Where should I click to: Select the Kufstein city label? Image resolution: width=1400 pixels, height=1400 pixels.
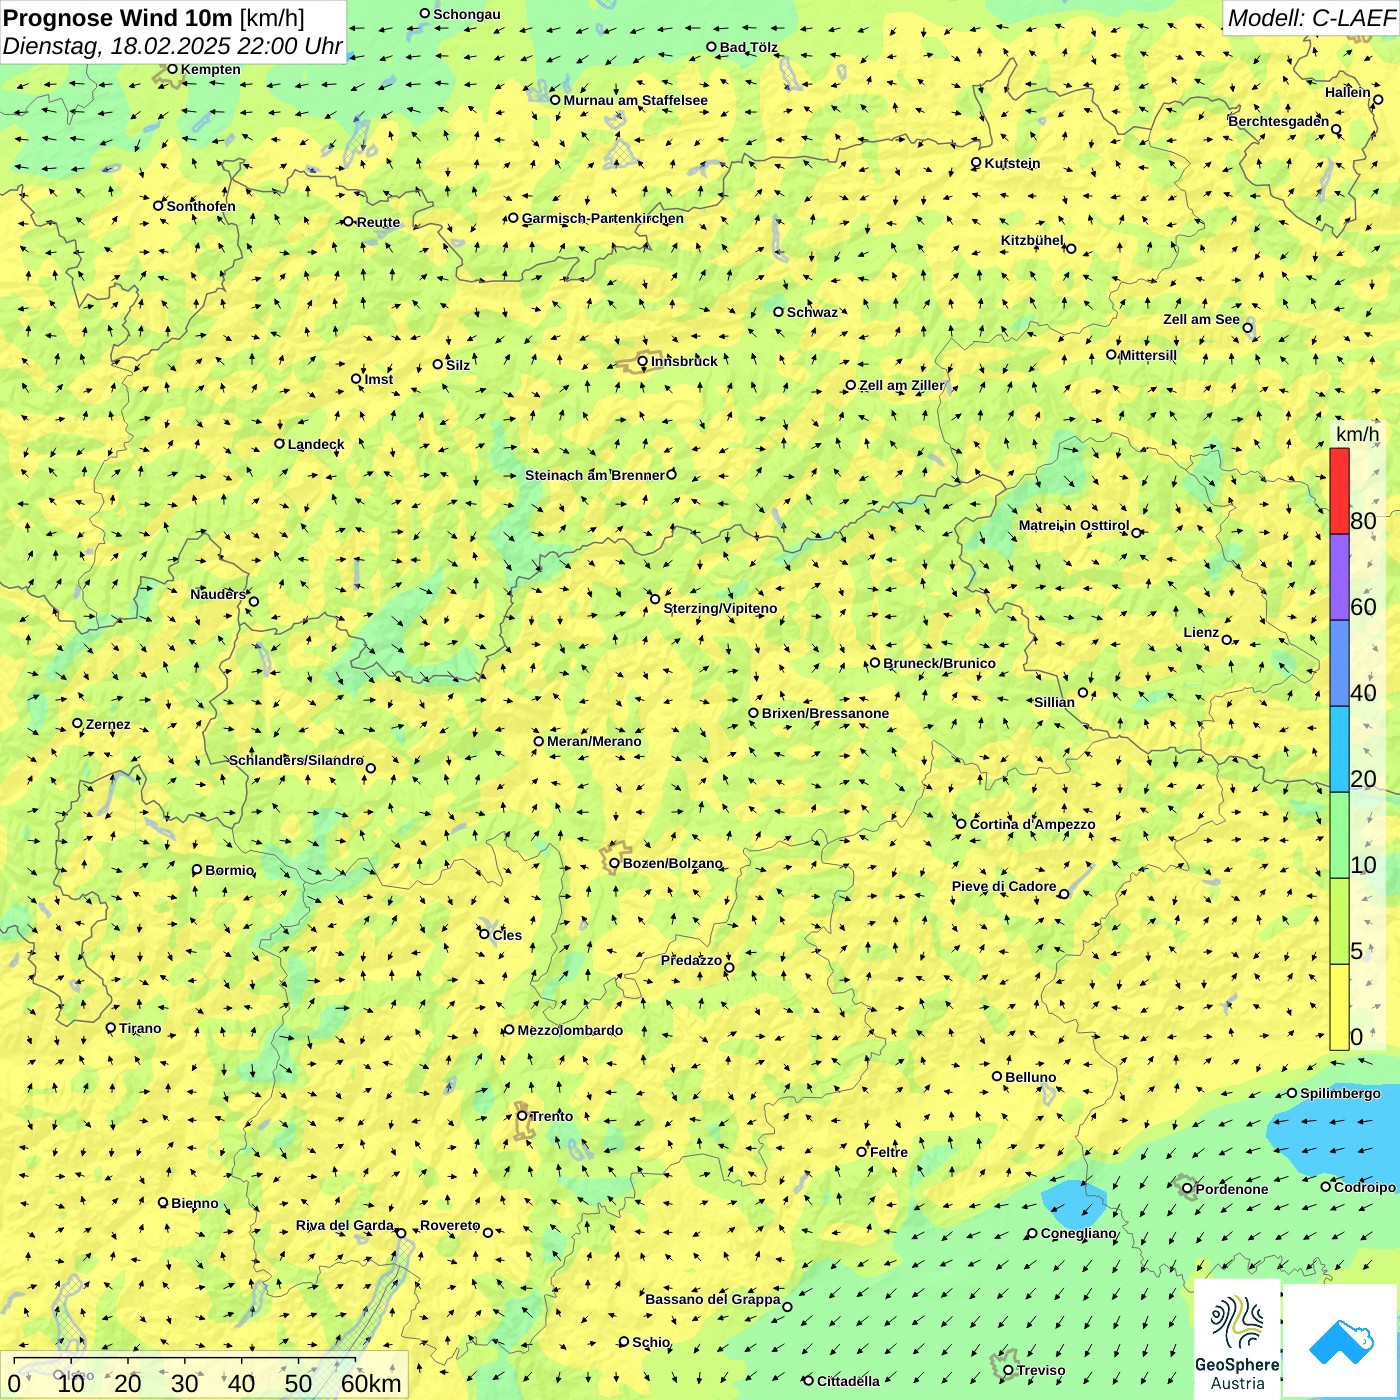click(1012, 163)
